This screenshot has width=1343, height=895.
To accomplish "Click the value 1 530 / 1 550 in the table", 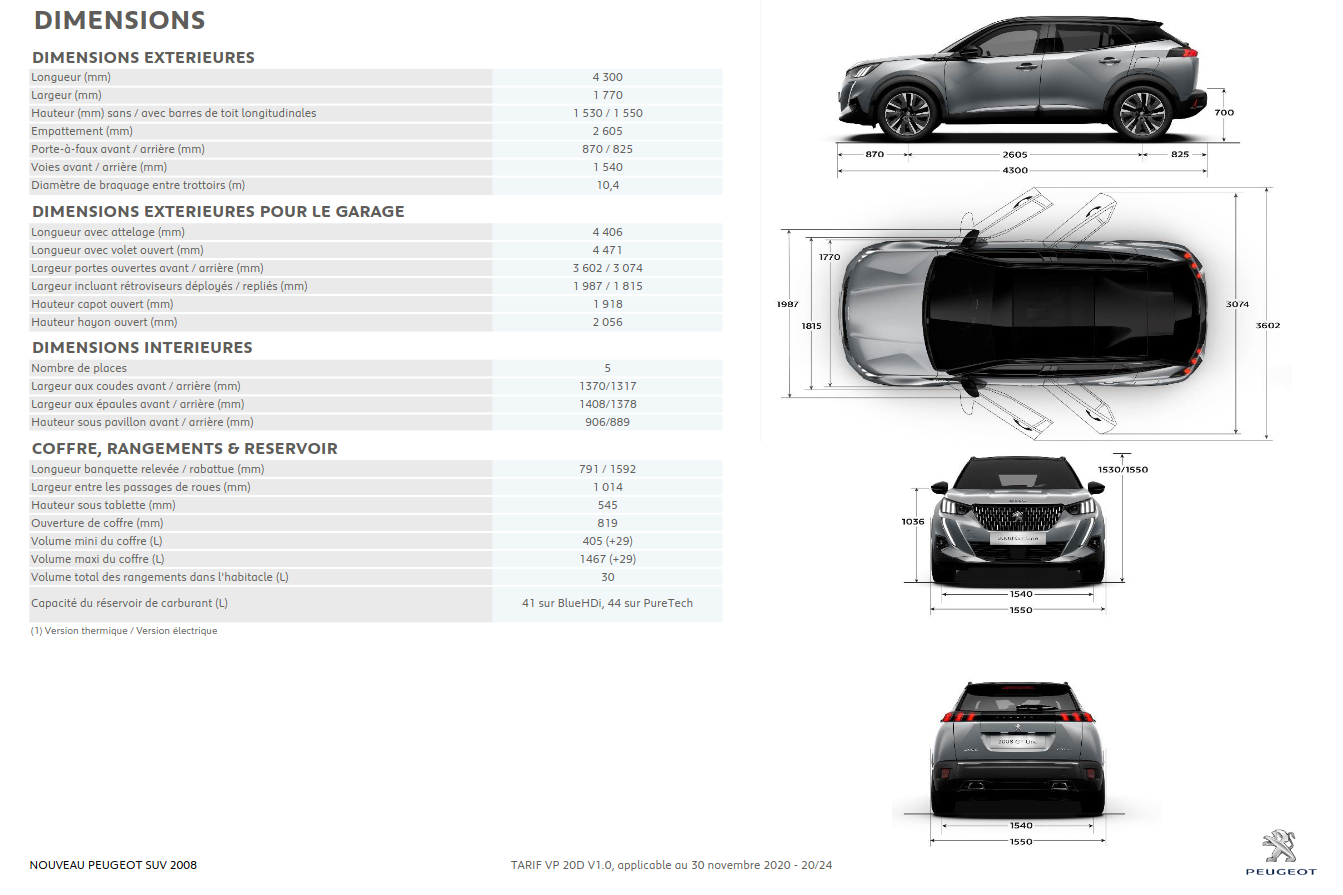I will coord(607,113).
